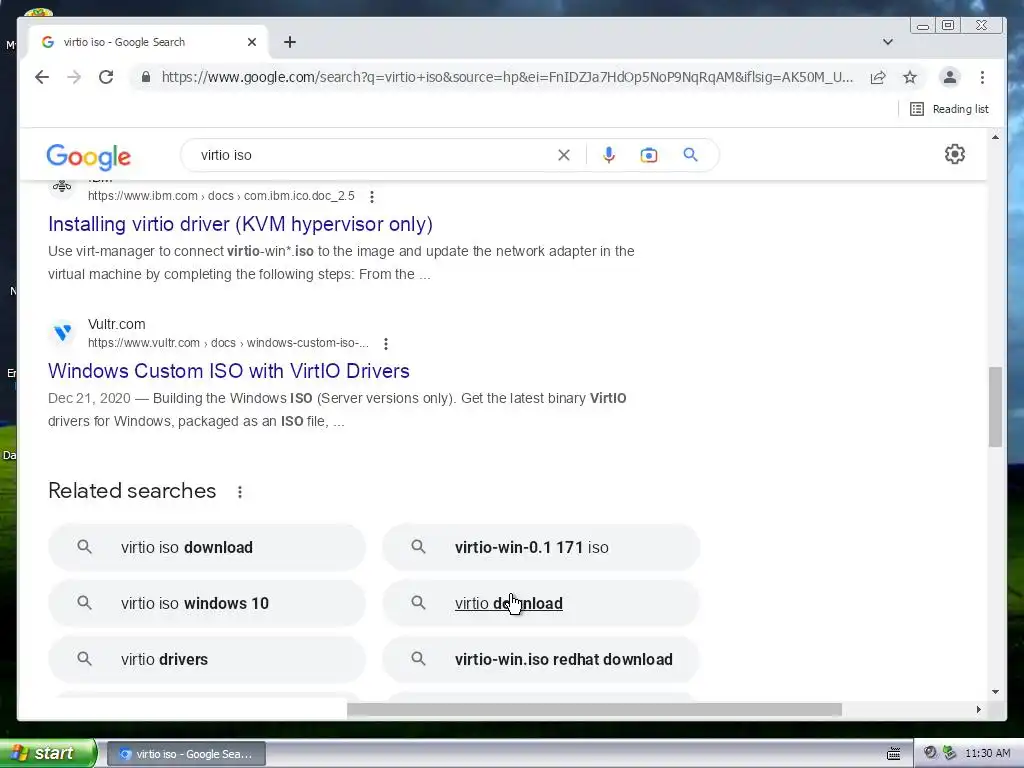Click the forward navigation arrow
1024x768 pixels.
[74, 77]
